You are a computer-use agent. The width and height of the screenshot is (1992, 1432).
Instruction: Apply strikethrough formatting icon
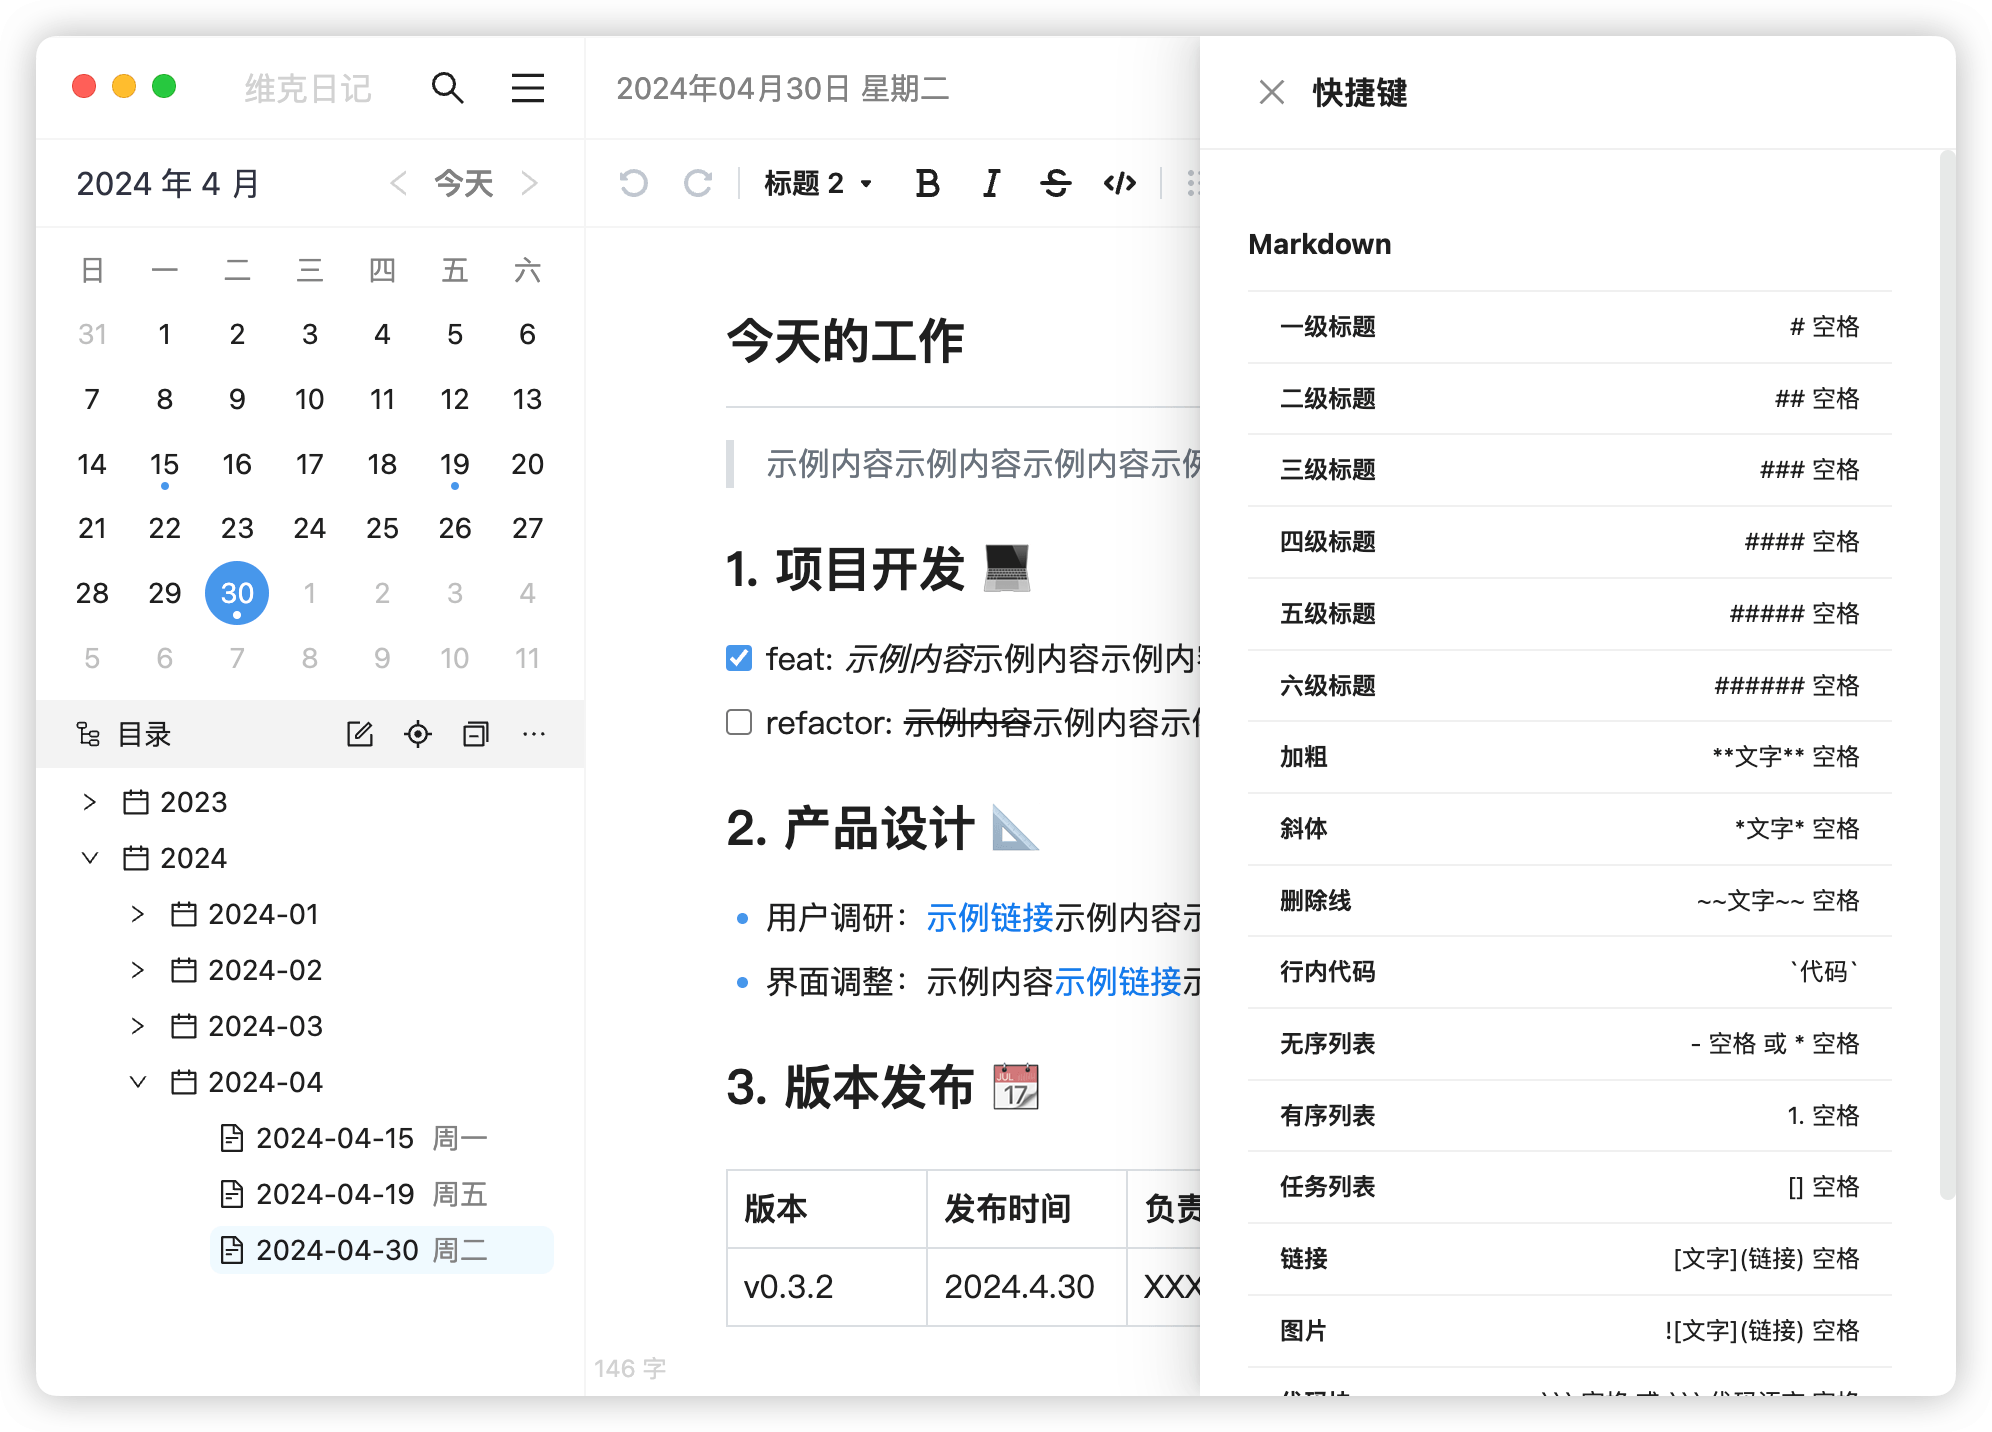(1055, 183)
